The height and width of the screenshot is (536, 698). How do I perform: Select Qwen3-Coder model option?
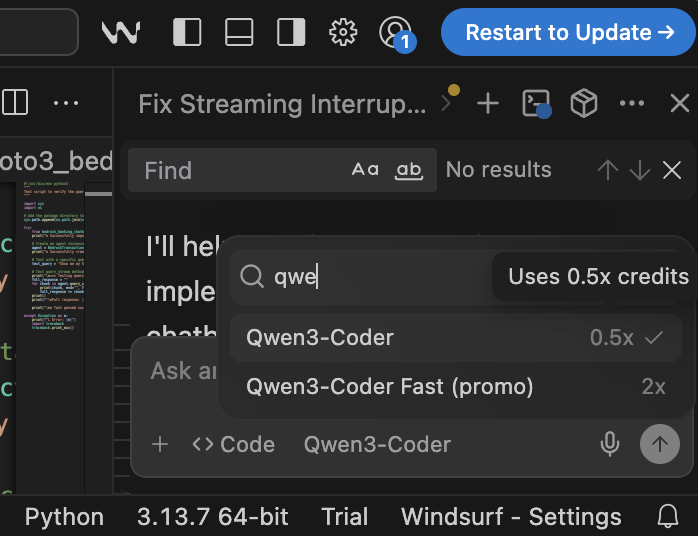[455, 337]
